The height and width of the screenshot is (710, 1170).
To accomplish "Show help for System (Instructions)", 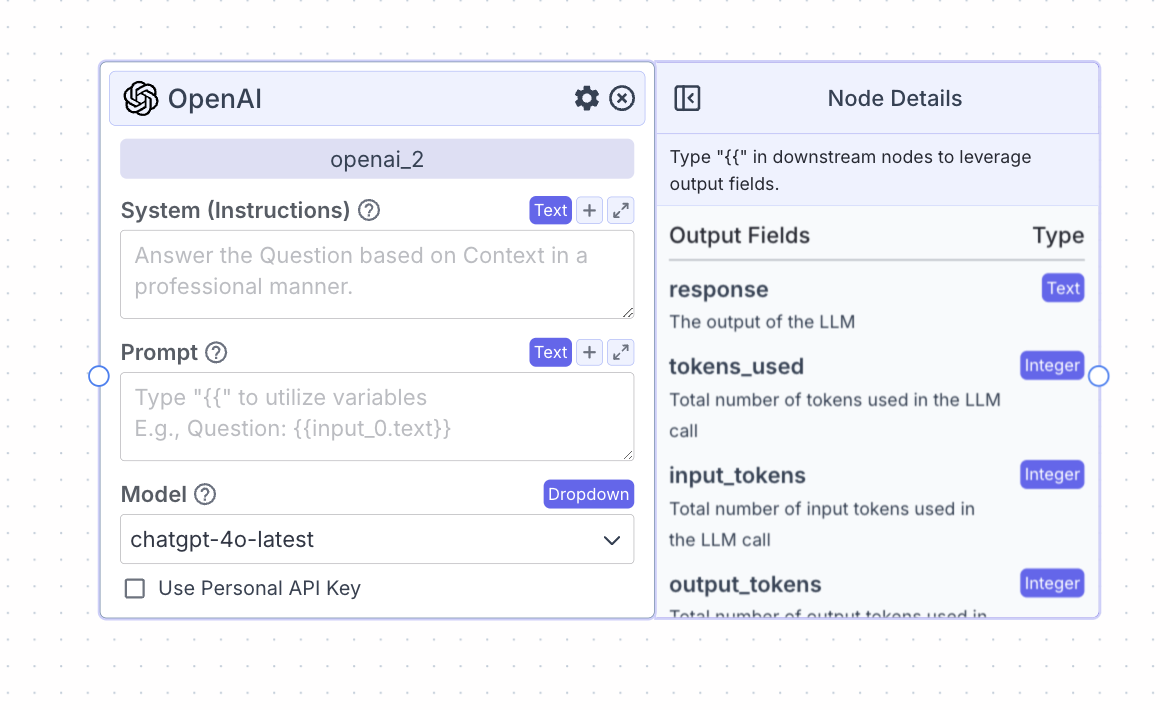I will tap(369, 210).
